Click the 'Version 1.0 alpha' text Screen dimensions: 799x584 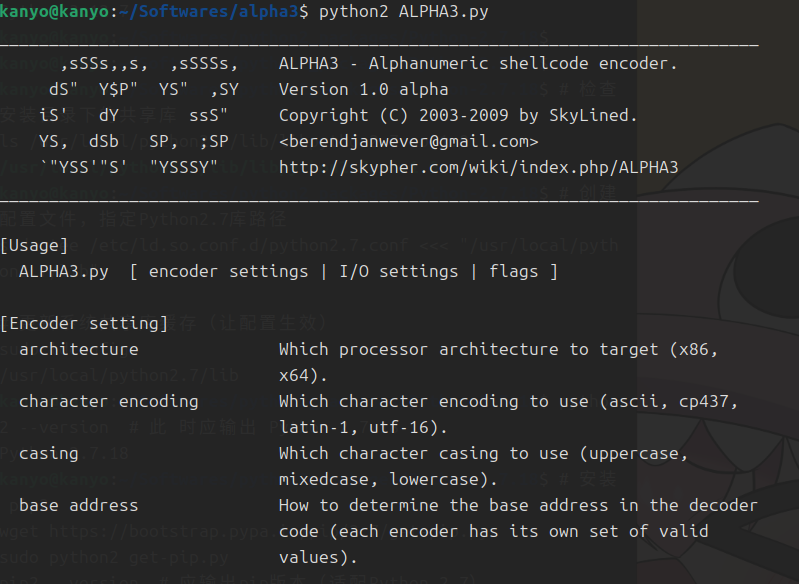[x=363, y=89]
